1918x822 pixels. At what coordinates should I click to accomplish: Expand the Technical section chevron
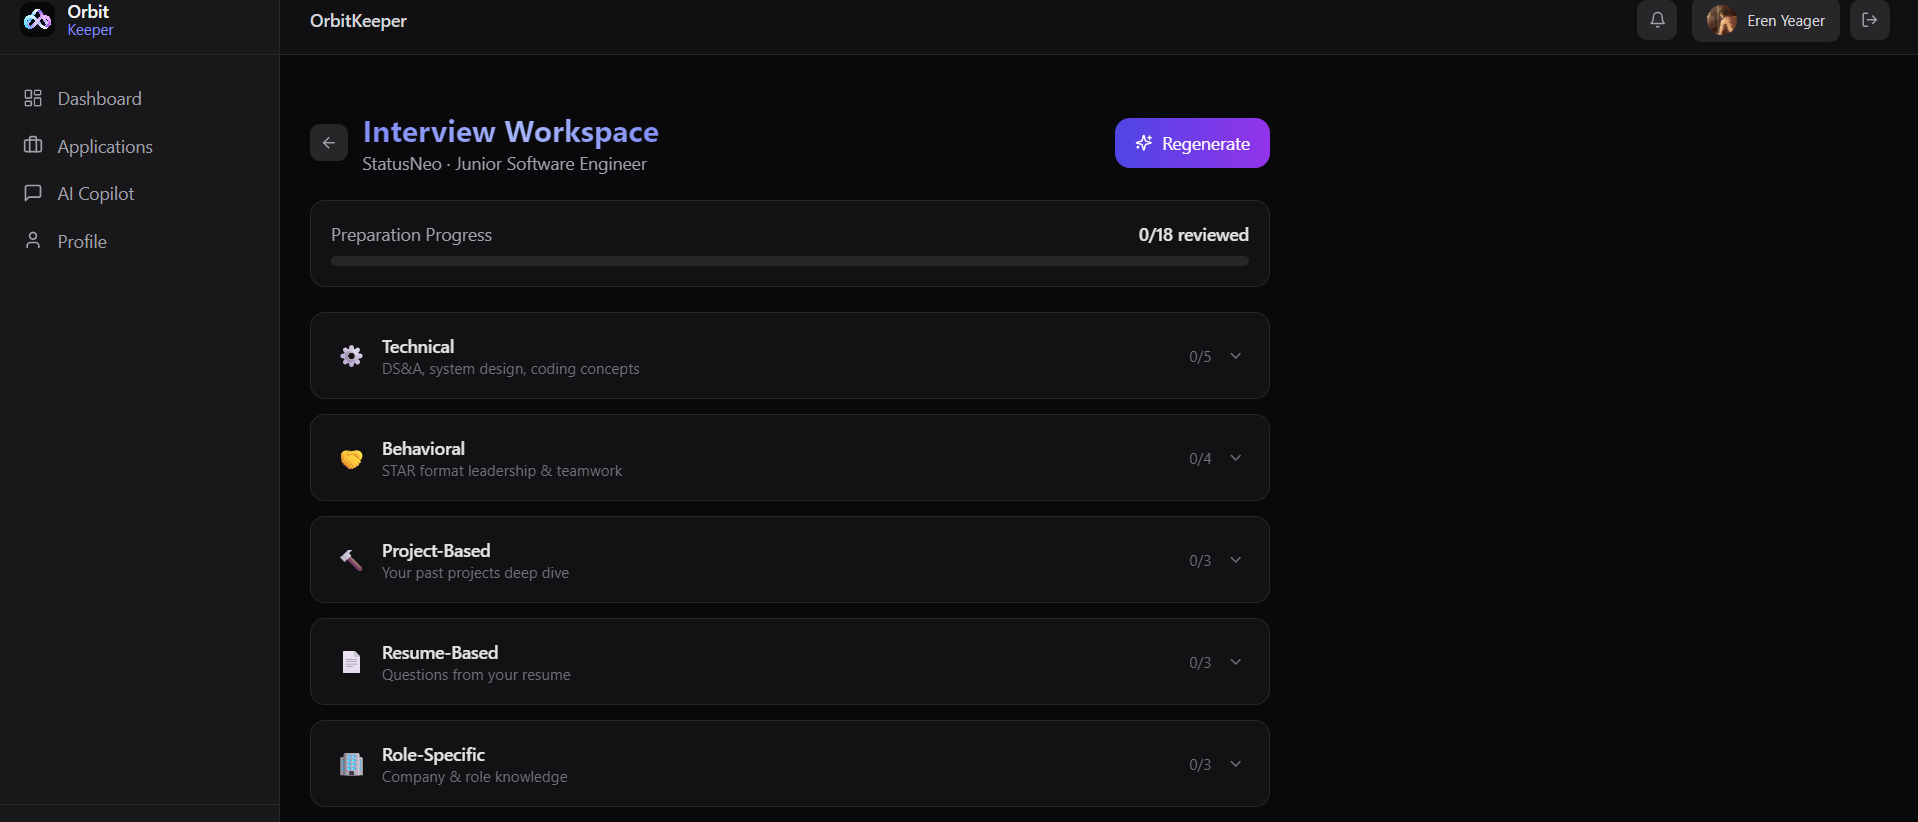(1236, 356)
